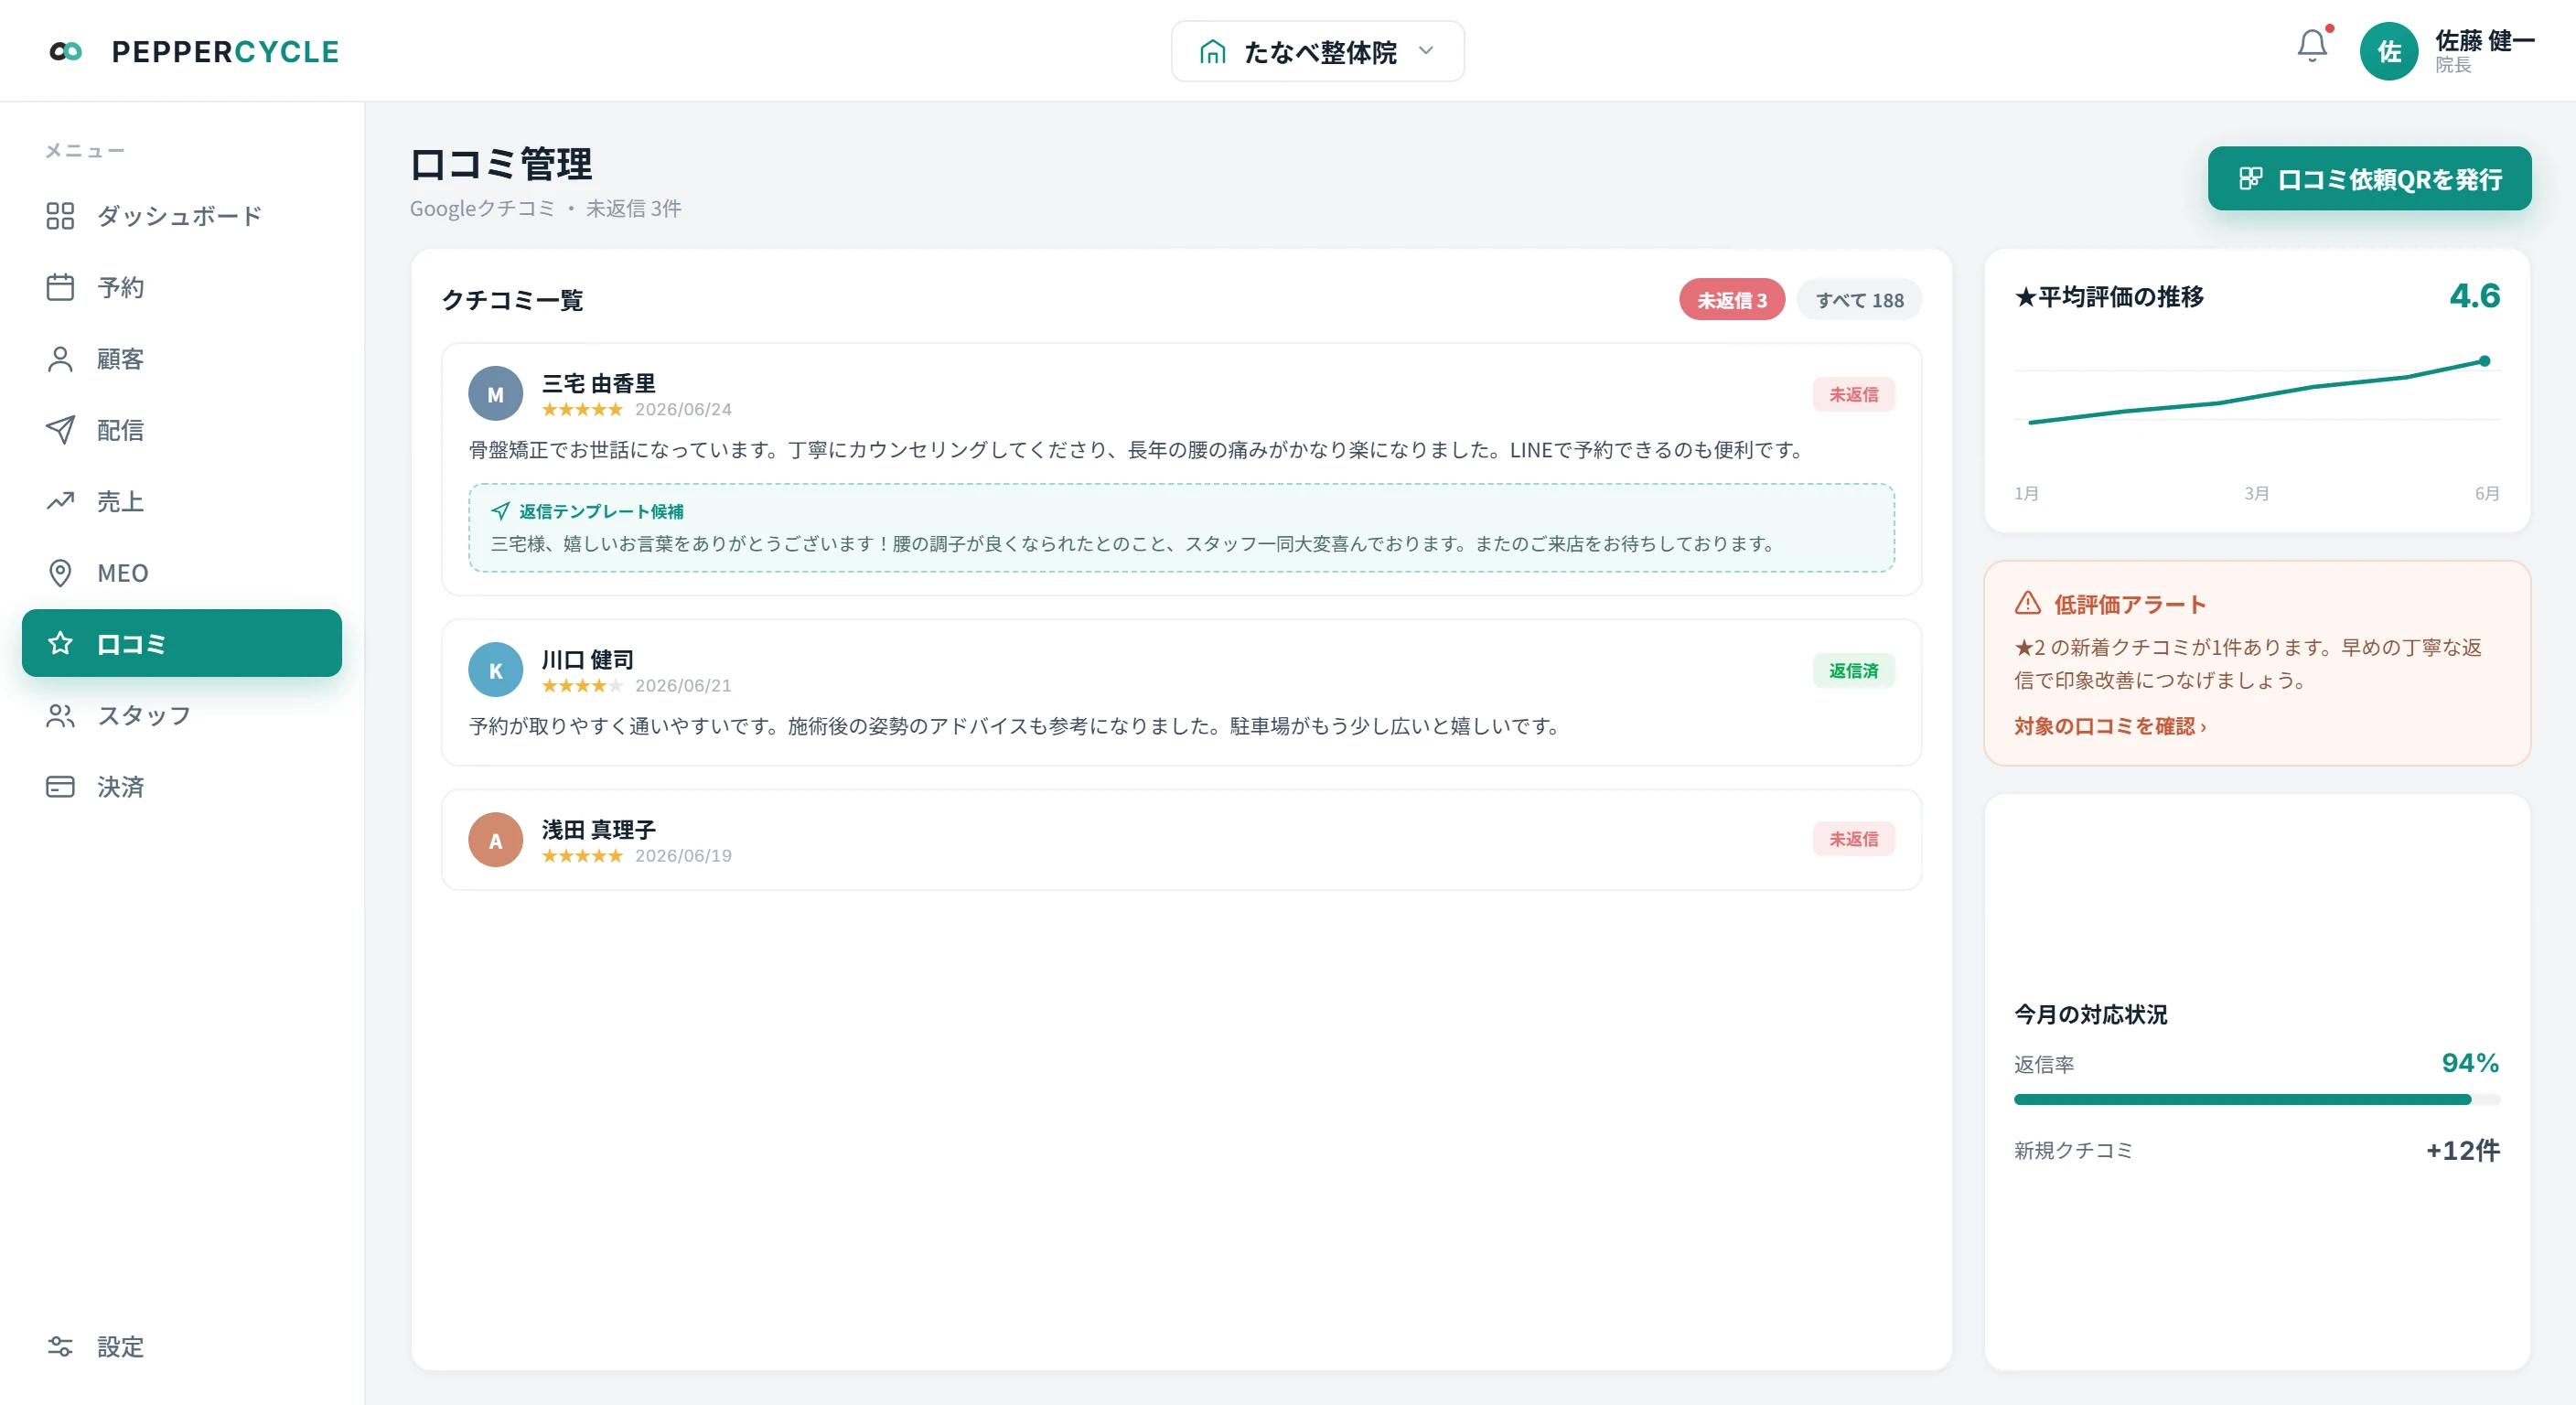Expand the clinic selector chevron arrow

tap(1426, 51)
